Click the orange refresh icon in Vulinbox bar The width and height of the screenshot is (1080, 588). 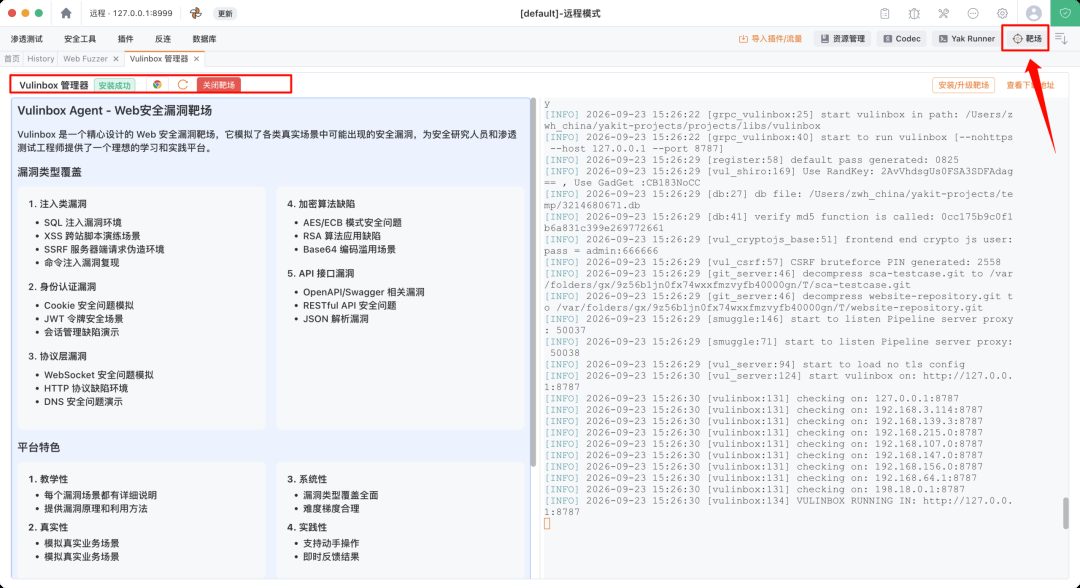click(183, 85)
